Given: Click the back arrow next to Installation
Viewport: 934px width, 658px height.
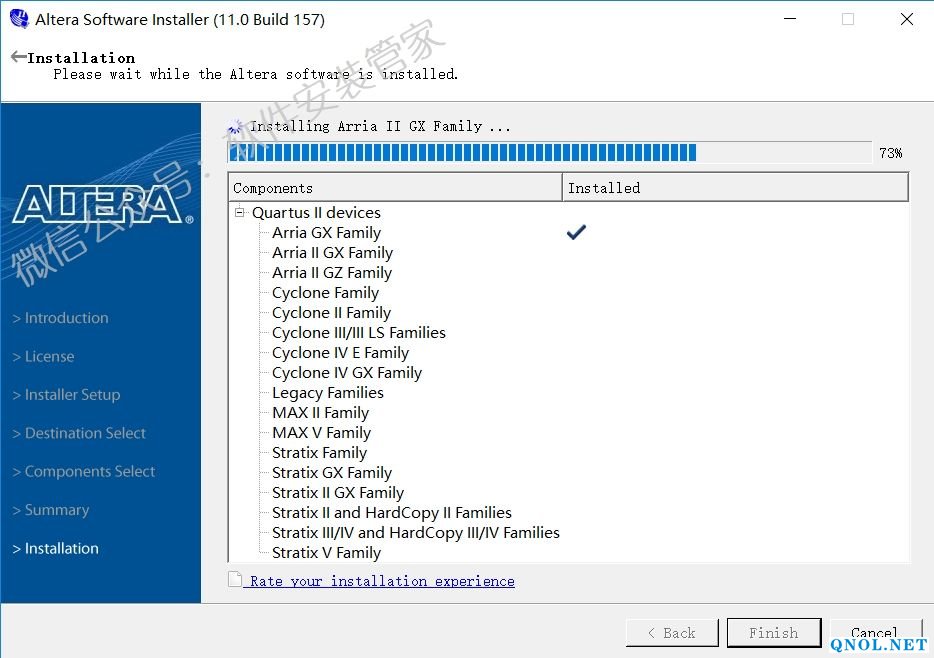Looking at the screenshot, I should (18, 57).
